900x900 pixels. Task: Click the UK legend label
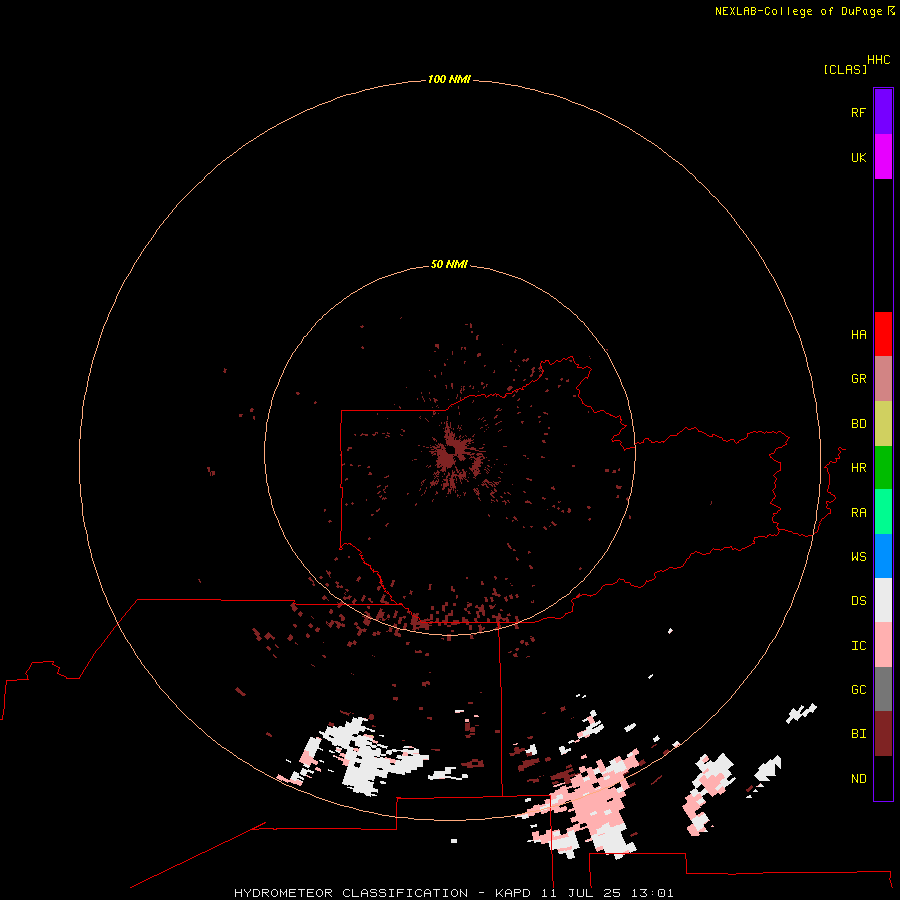point(858,157)
